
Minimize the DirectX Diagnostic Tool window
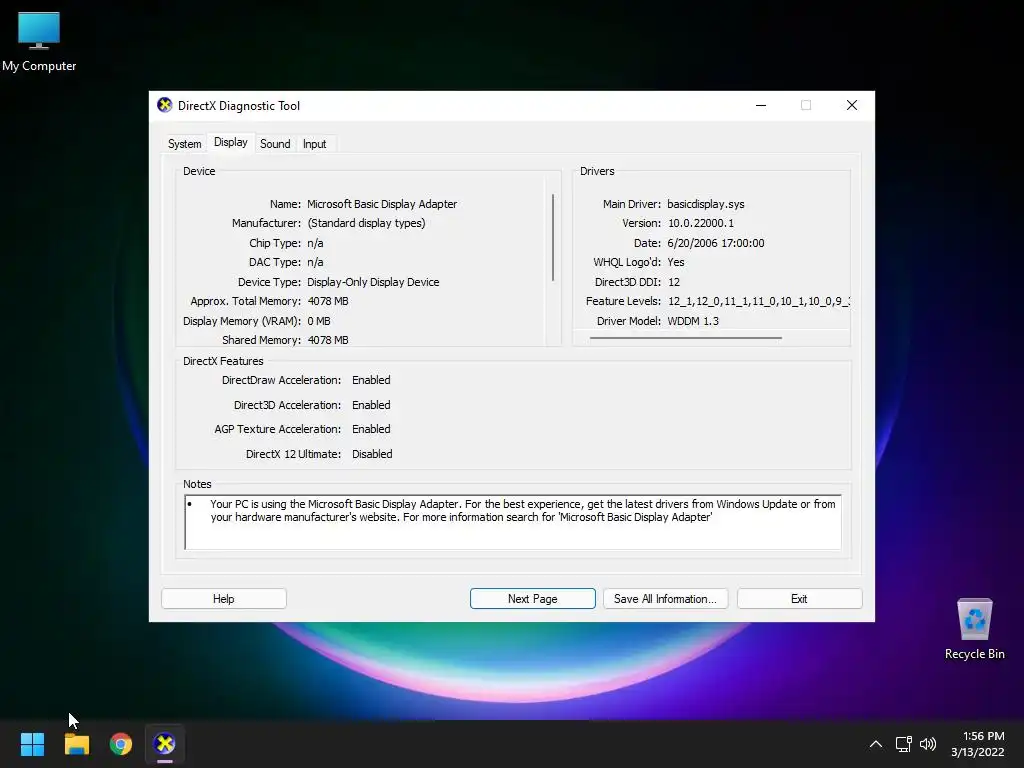[x=761, y=105]
